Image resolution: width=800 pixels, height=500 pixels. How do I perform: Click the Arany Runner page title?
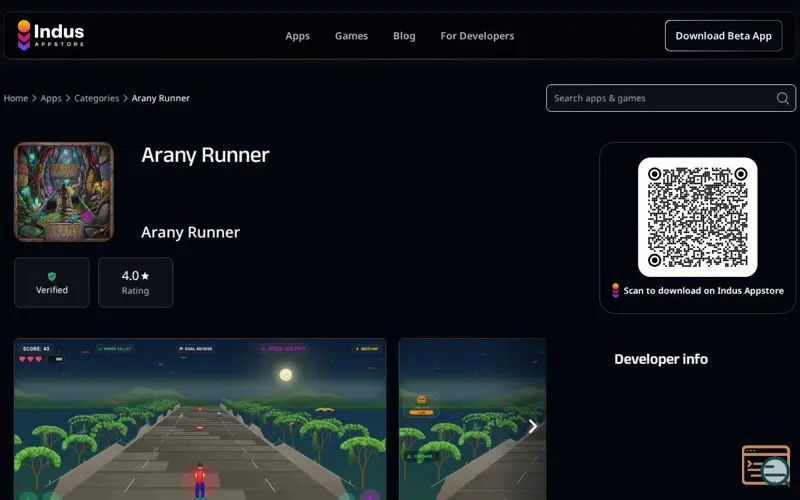pos(205,155)
